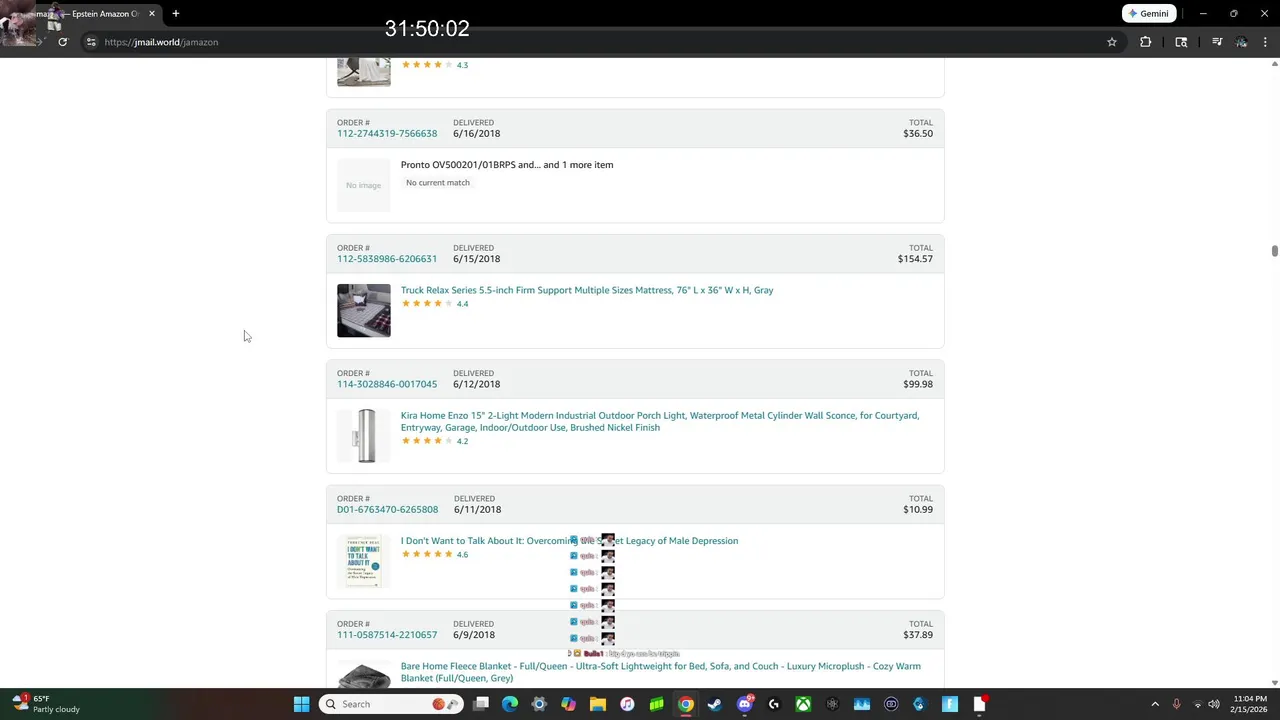1280x720 pixels.
Task: Click the Truck Relax mattress thumbnail
Action: pyautogui.click(x=364, y=310)
